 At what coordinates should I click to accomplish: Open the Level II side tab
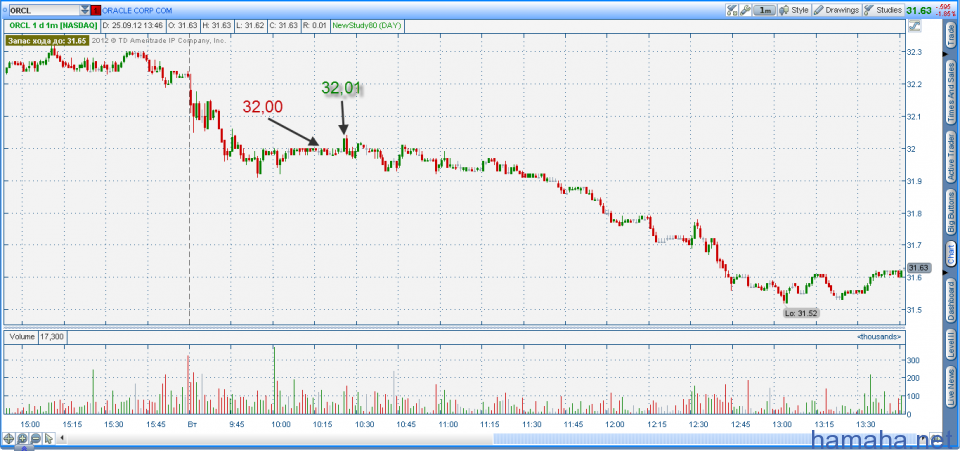click(951, 346)
